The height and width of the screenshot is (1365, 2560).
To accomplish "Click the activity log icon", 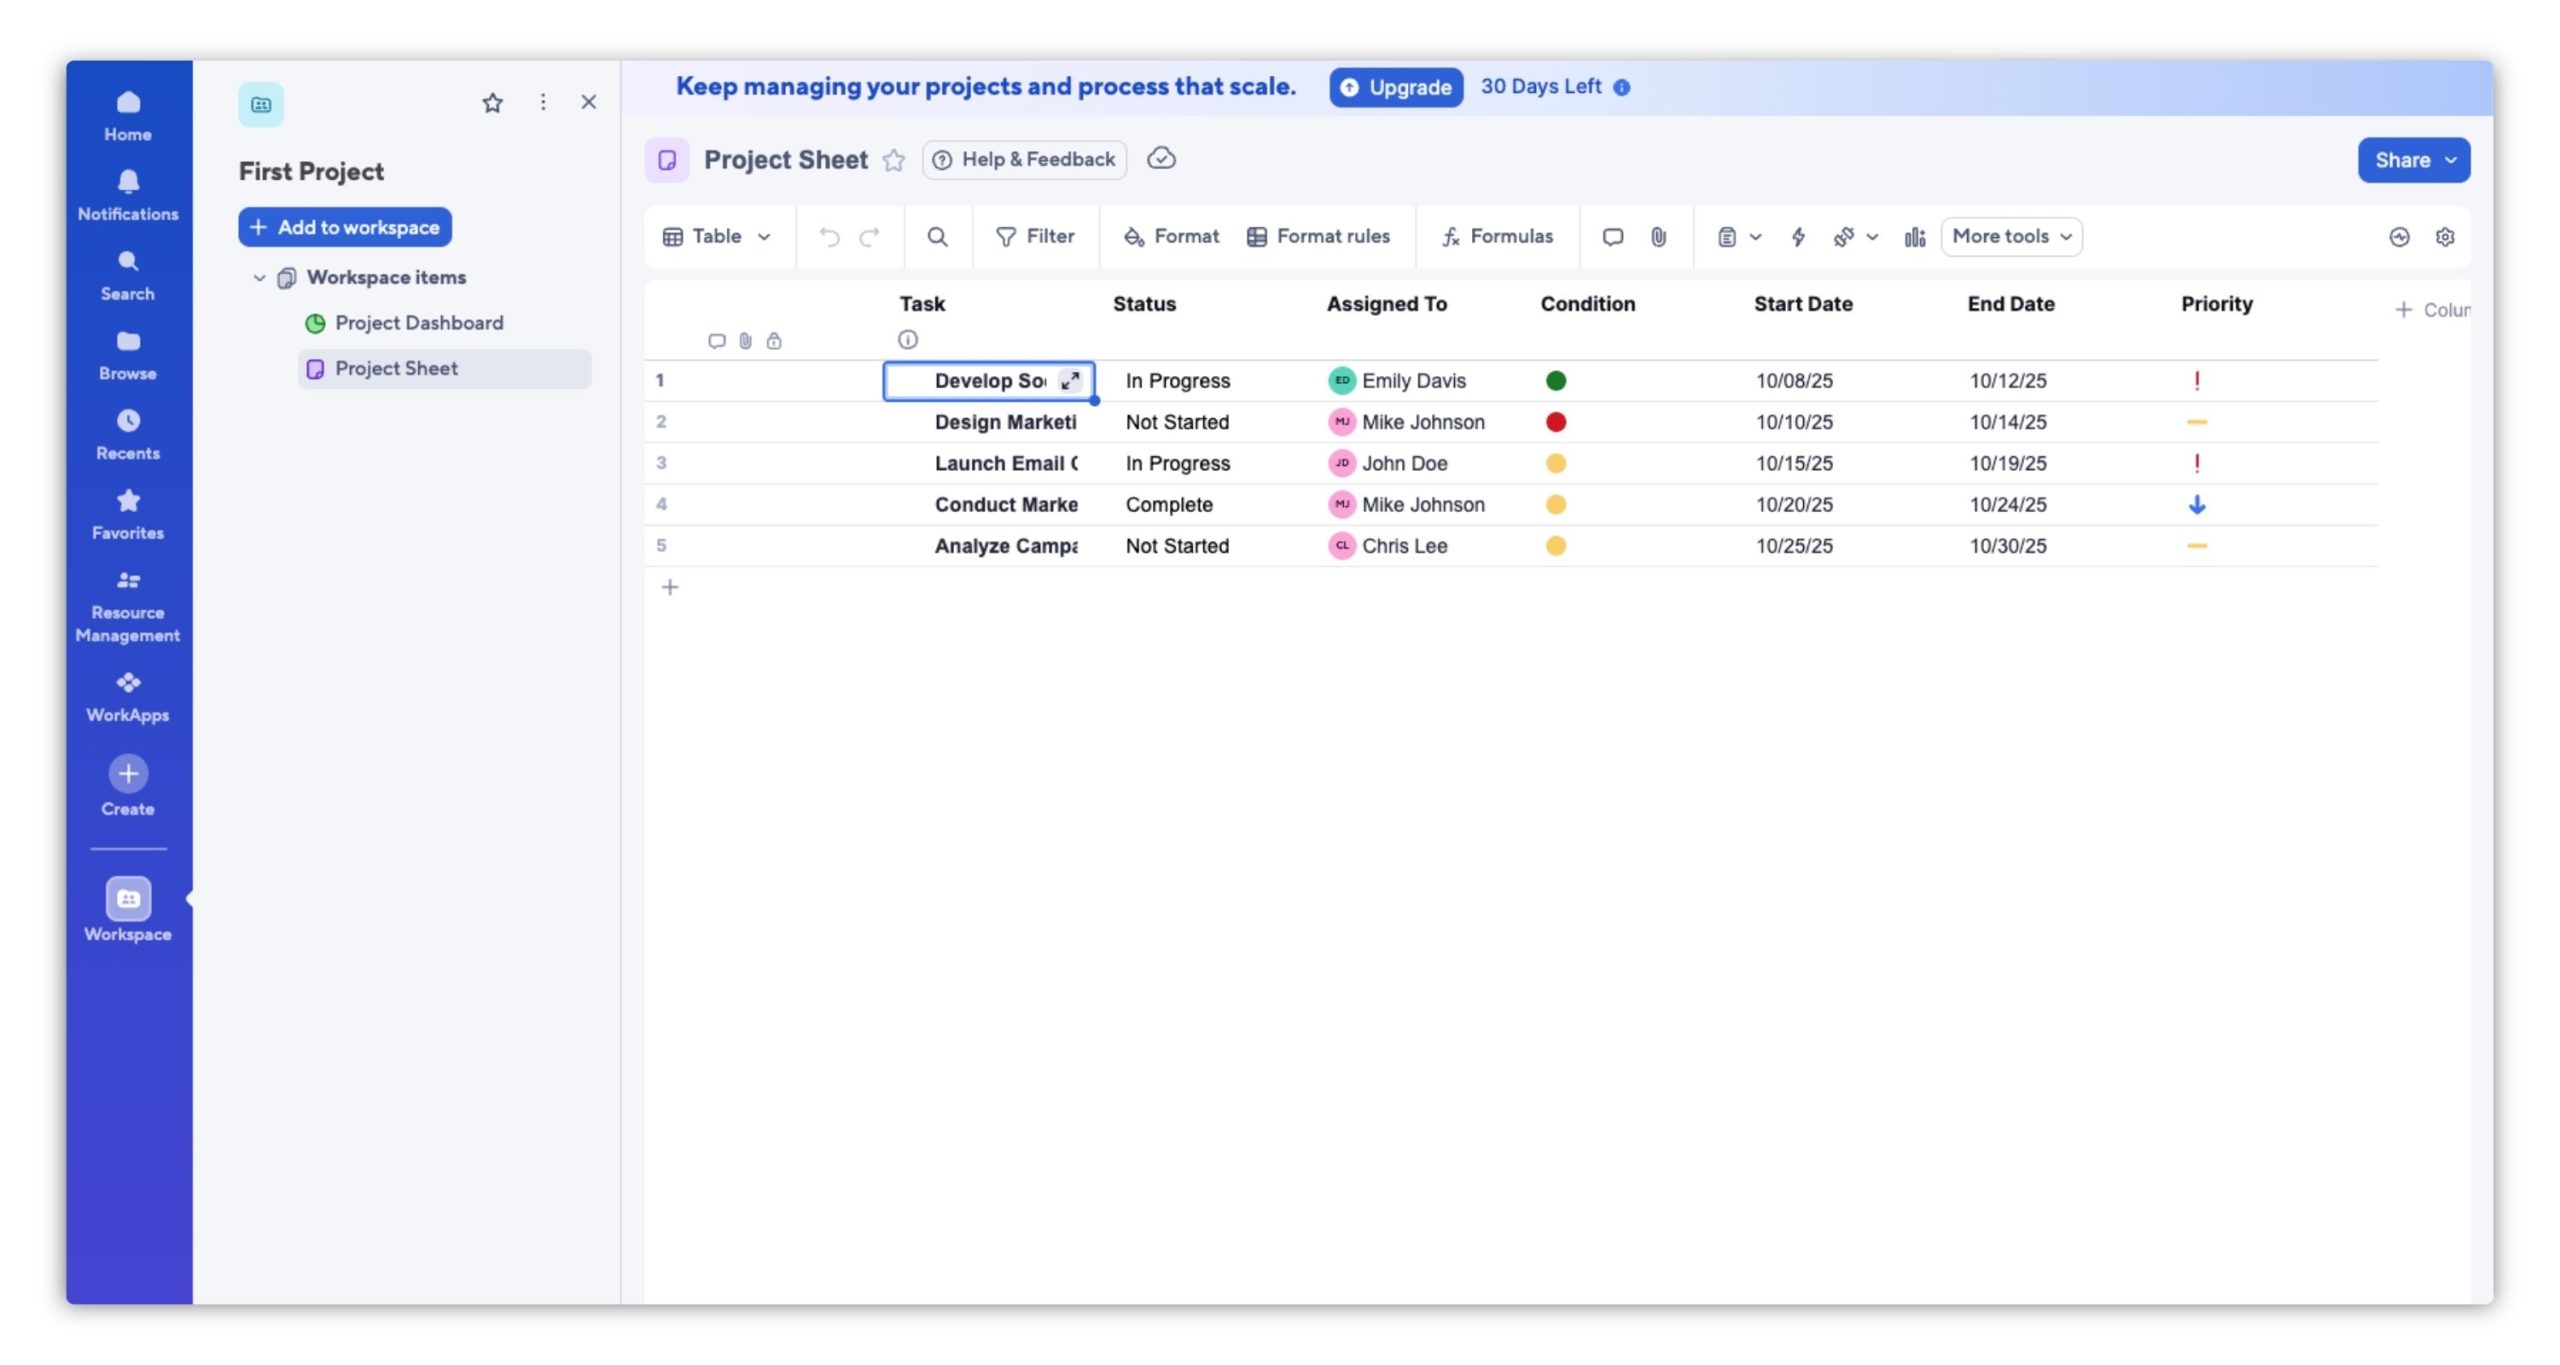I will tap(2399, 237).
